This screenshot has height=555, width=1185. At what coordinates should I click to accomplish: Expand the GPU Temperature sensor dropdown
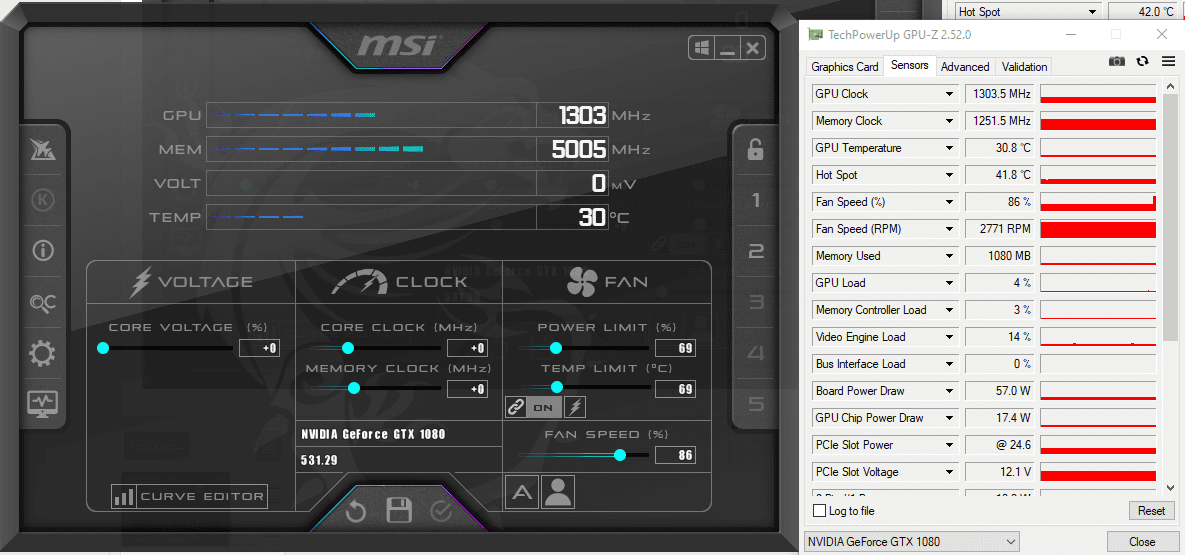click(x=949, y=148)
